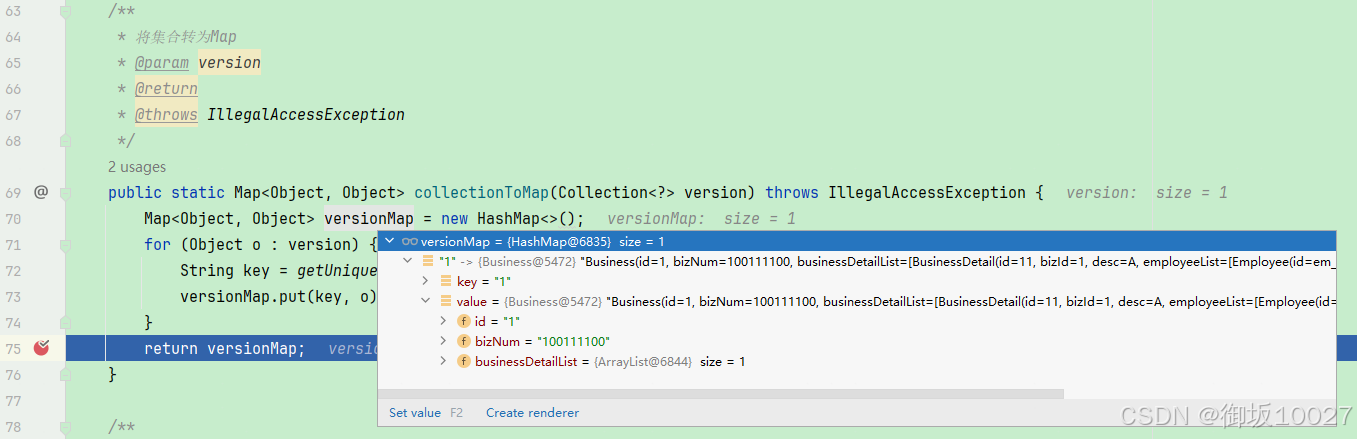1357x439 pixels.
Task: Select the id = "1" row
Action: (x=856, y=321)
